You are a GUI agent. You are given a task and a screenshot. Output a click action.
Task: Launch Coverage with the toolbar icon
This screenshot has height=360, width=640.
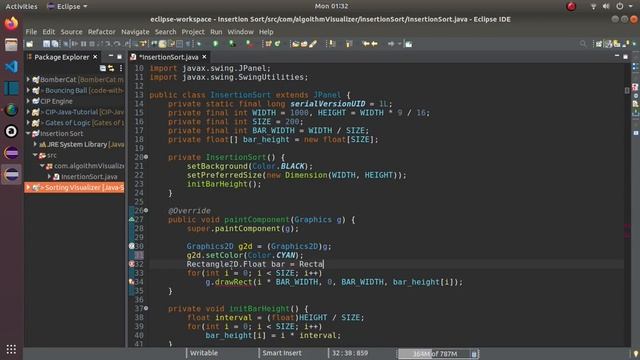[x=232, y=44]
